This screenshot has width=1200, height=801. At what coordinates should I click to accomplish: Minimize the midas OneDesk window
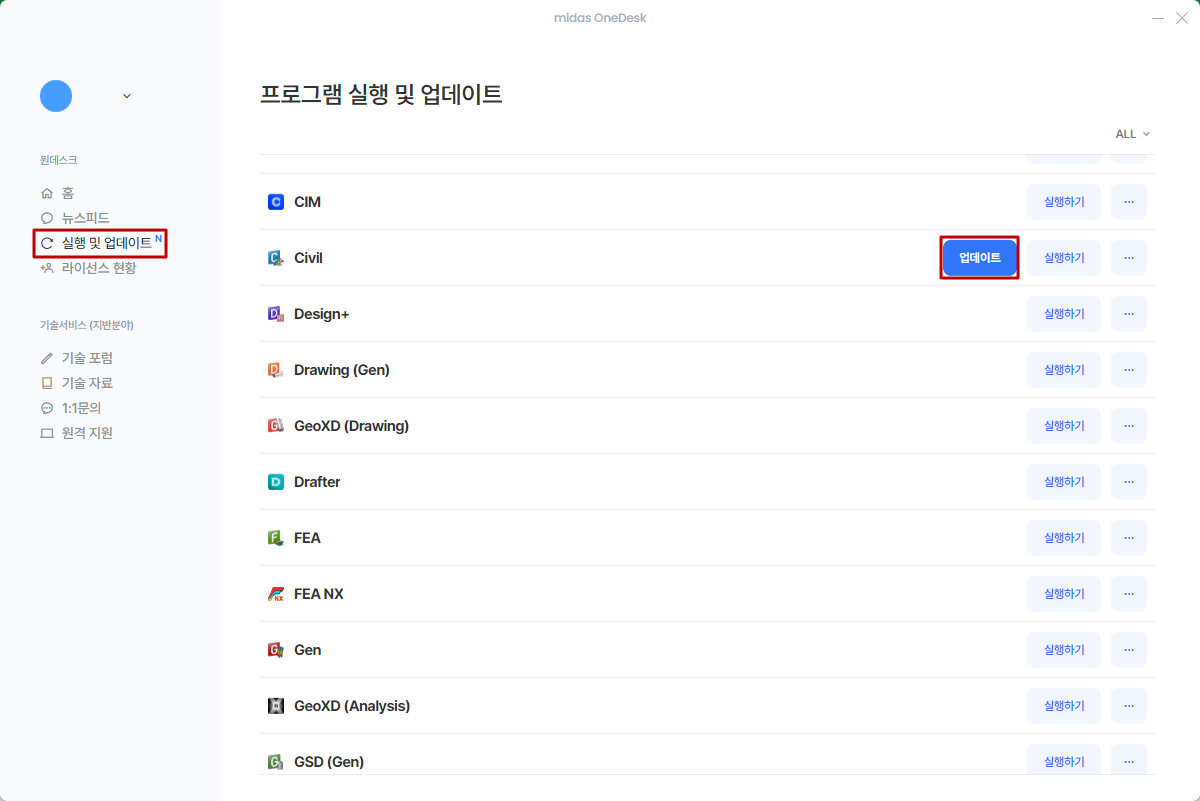[x=1158, y=18]
